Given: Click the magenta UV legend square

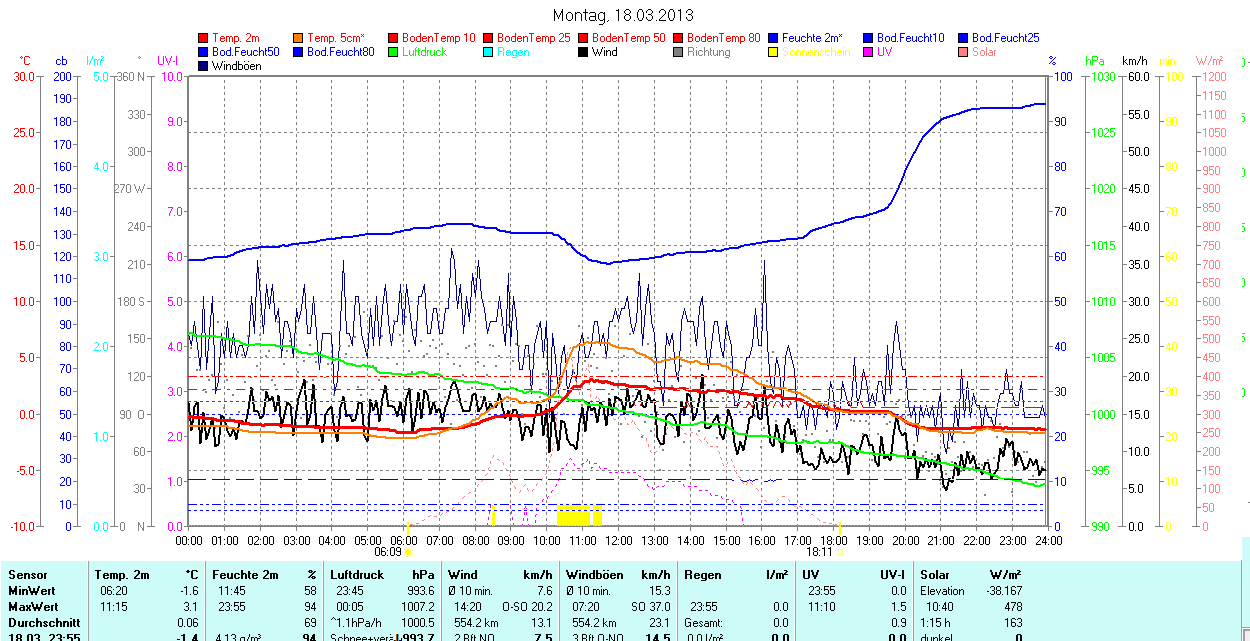Looking at the screenshot, I should point(869,52).
